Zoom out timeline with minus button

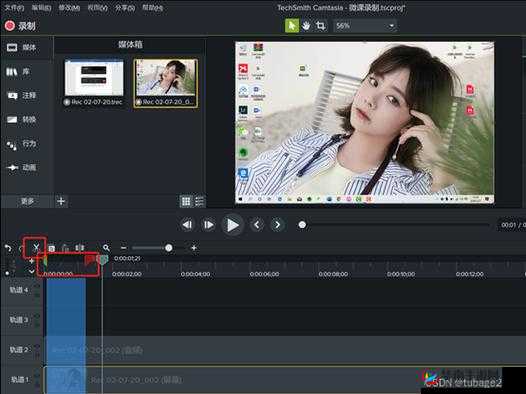pos(123,248)
